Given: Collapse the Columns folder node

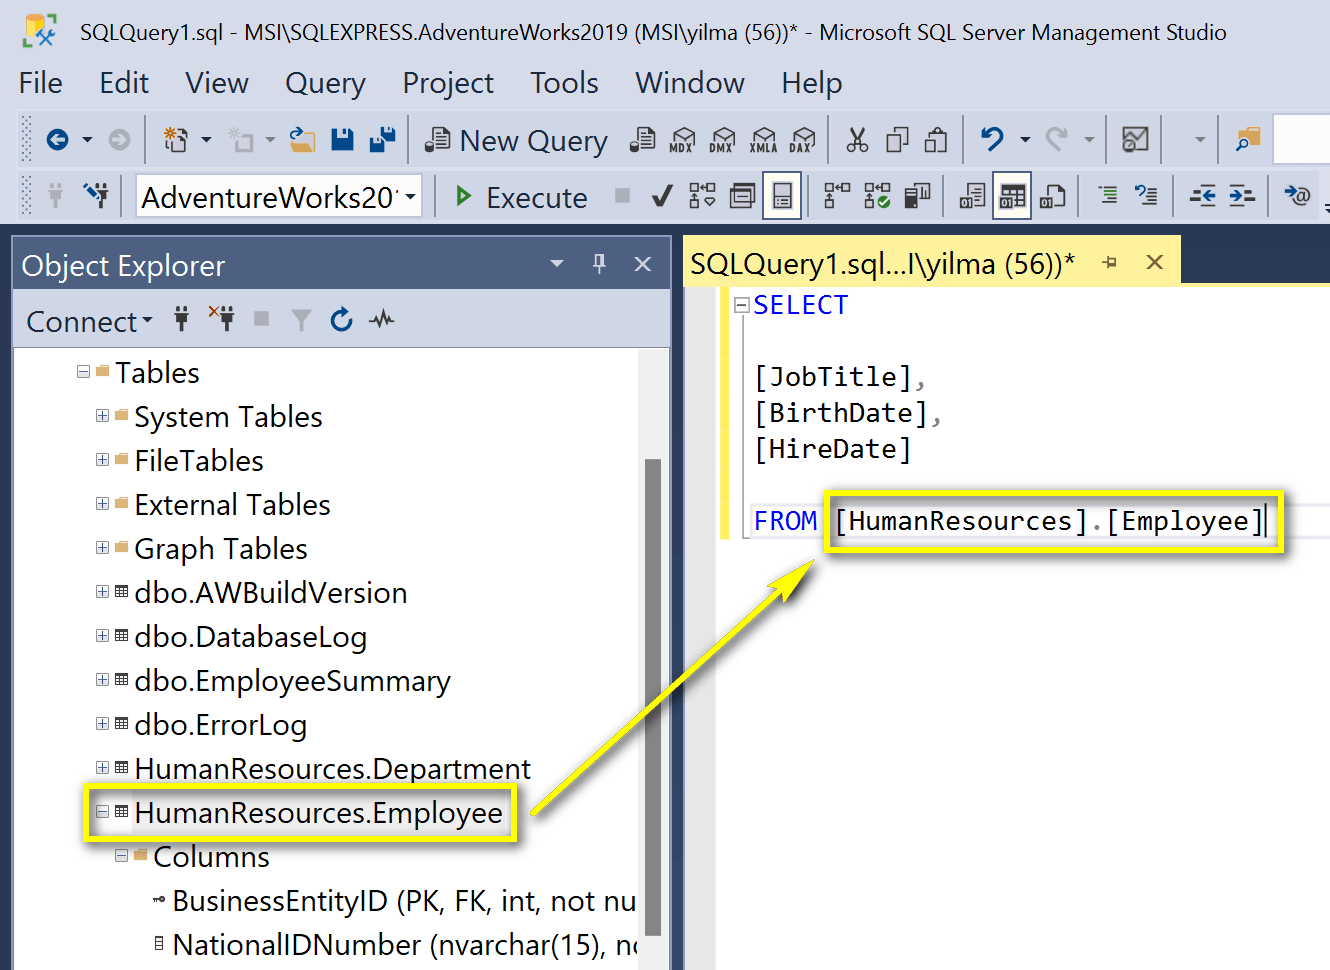Looking at the screenshot, I should (121, 855).
